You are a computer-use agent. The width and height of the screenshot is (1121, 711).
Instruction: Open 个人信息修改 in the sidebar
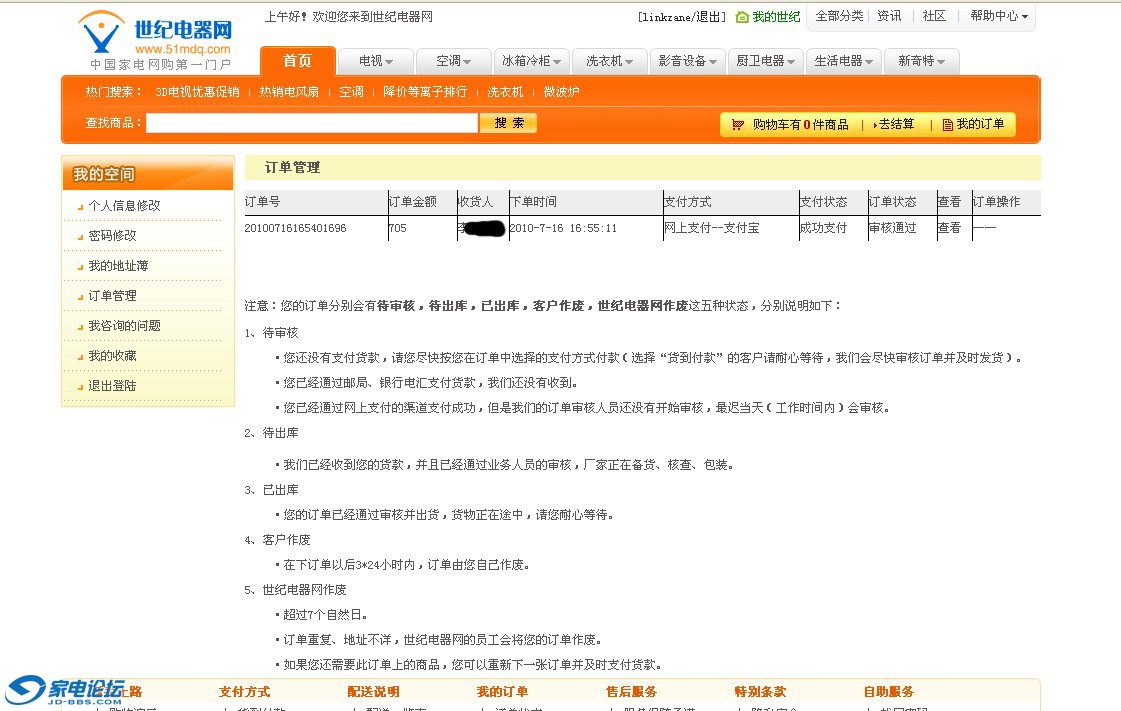[x=124, y=206]
